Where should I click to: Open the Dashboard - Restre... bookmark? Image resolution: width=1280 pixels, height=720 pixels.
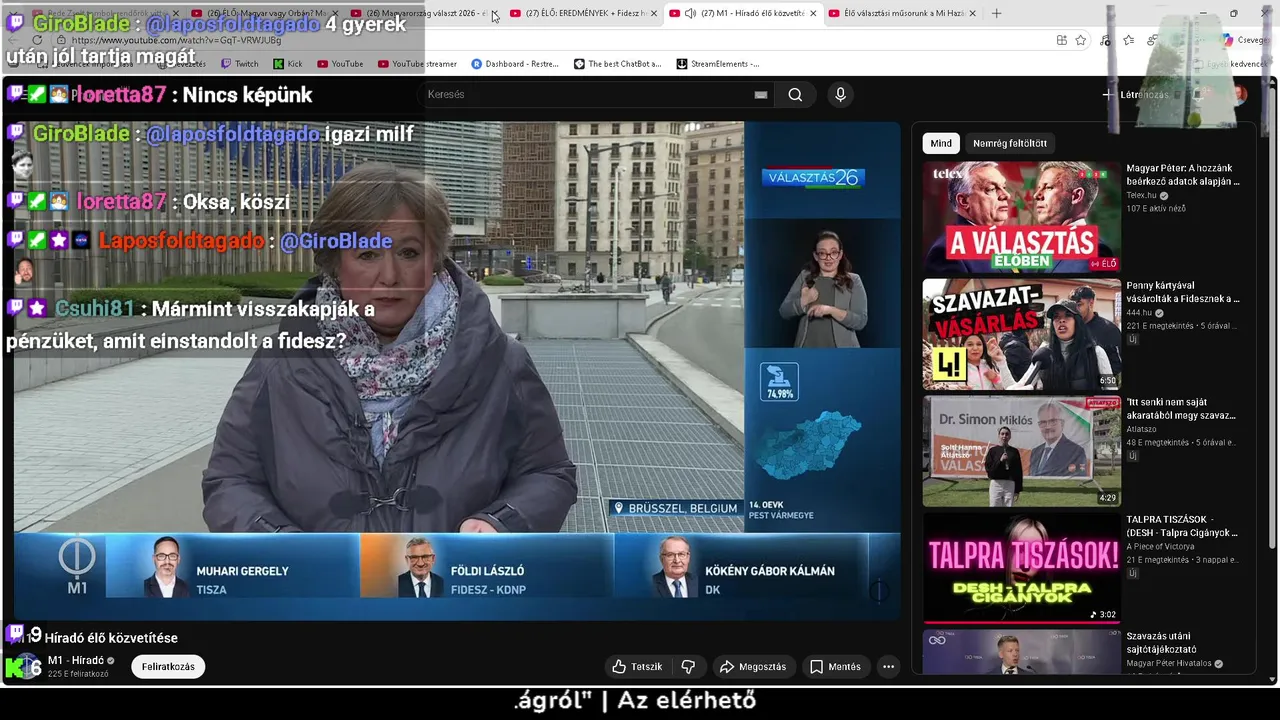click(514, 64)
